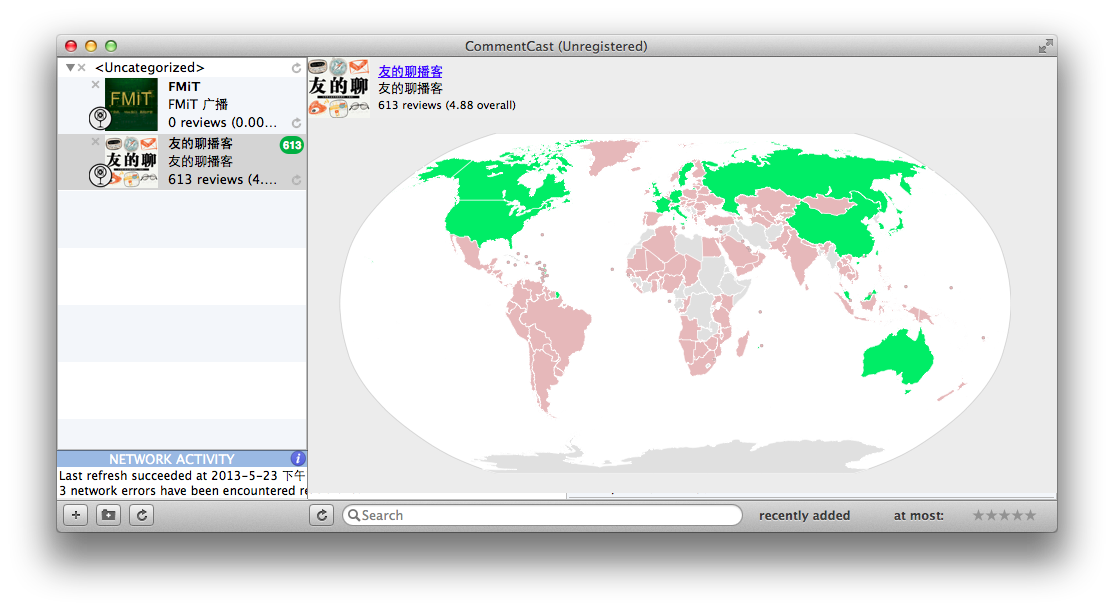The image size is (1114, 611).
Task: Click the '0 reviews (0.00…' text
Action: pos(222,122)
